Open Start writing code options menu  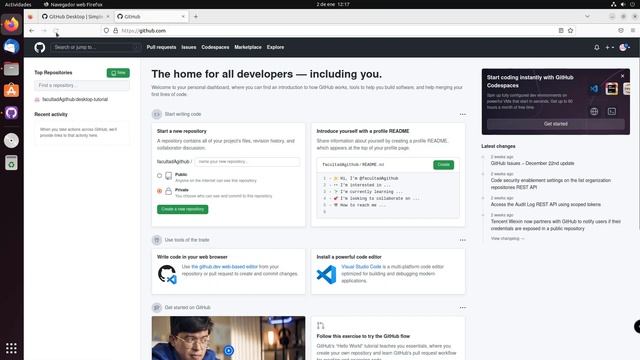tap(462, 114)
